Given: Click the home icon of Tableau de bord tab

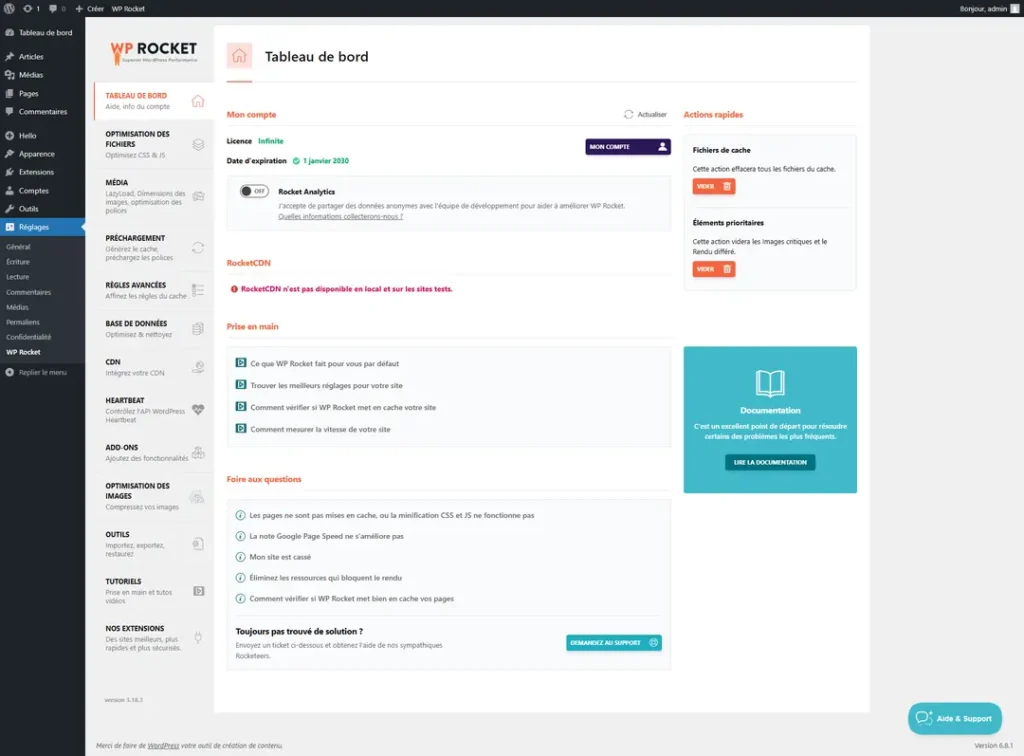Looking at the screenshot, I should (198, 101).
